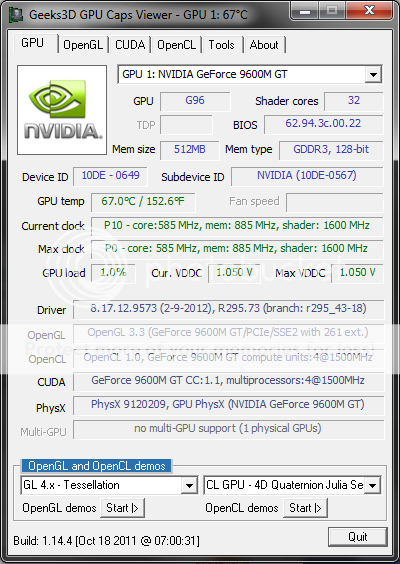The width and height of the screenshot is (400, 564).
Task: Click the GPU Caps Viewer title bar icon
Action: (15, 14)
